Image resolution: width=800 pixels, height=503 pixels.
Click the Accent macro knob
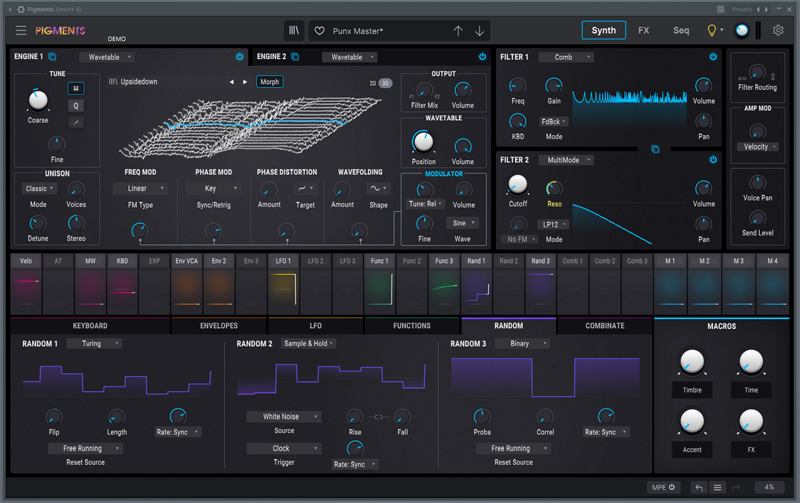tap(692, 421)
